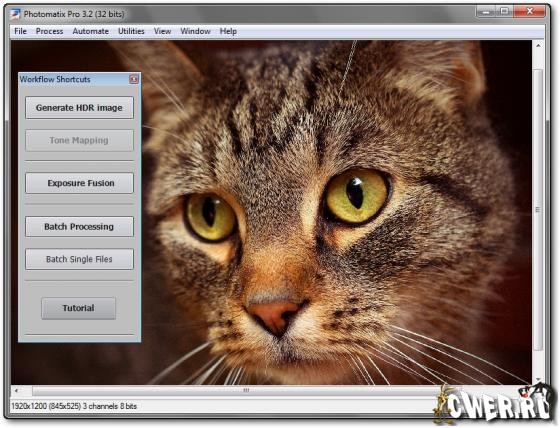Maximize the Photomatix Pro window
The image size is (560, 428).
(504, 12)
